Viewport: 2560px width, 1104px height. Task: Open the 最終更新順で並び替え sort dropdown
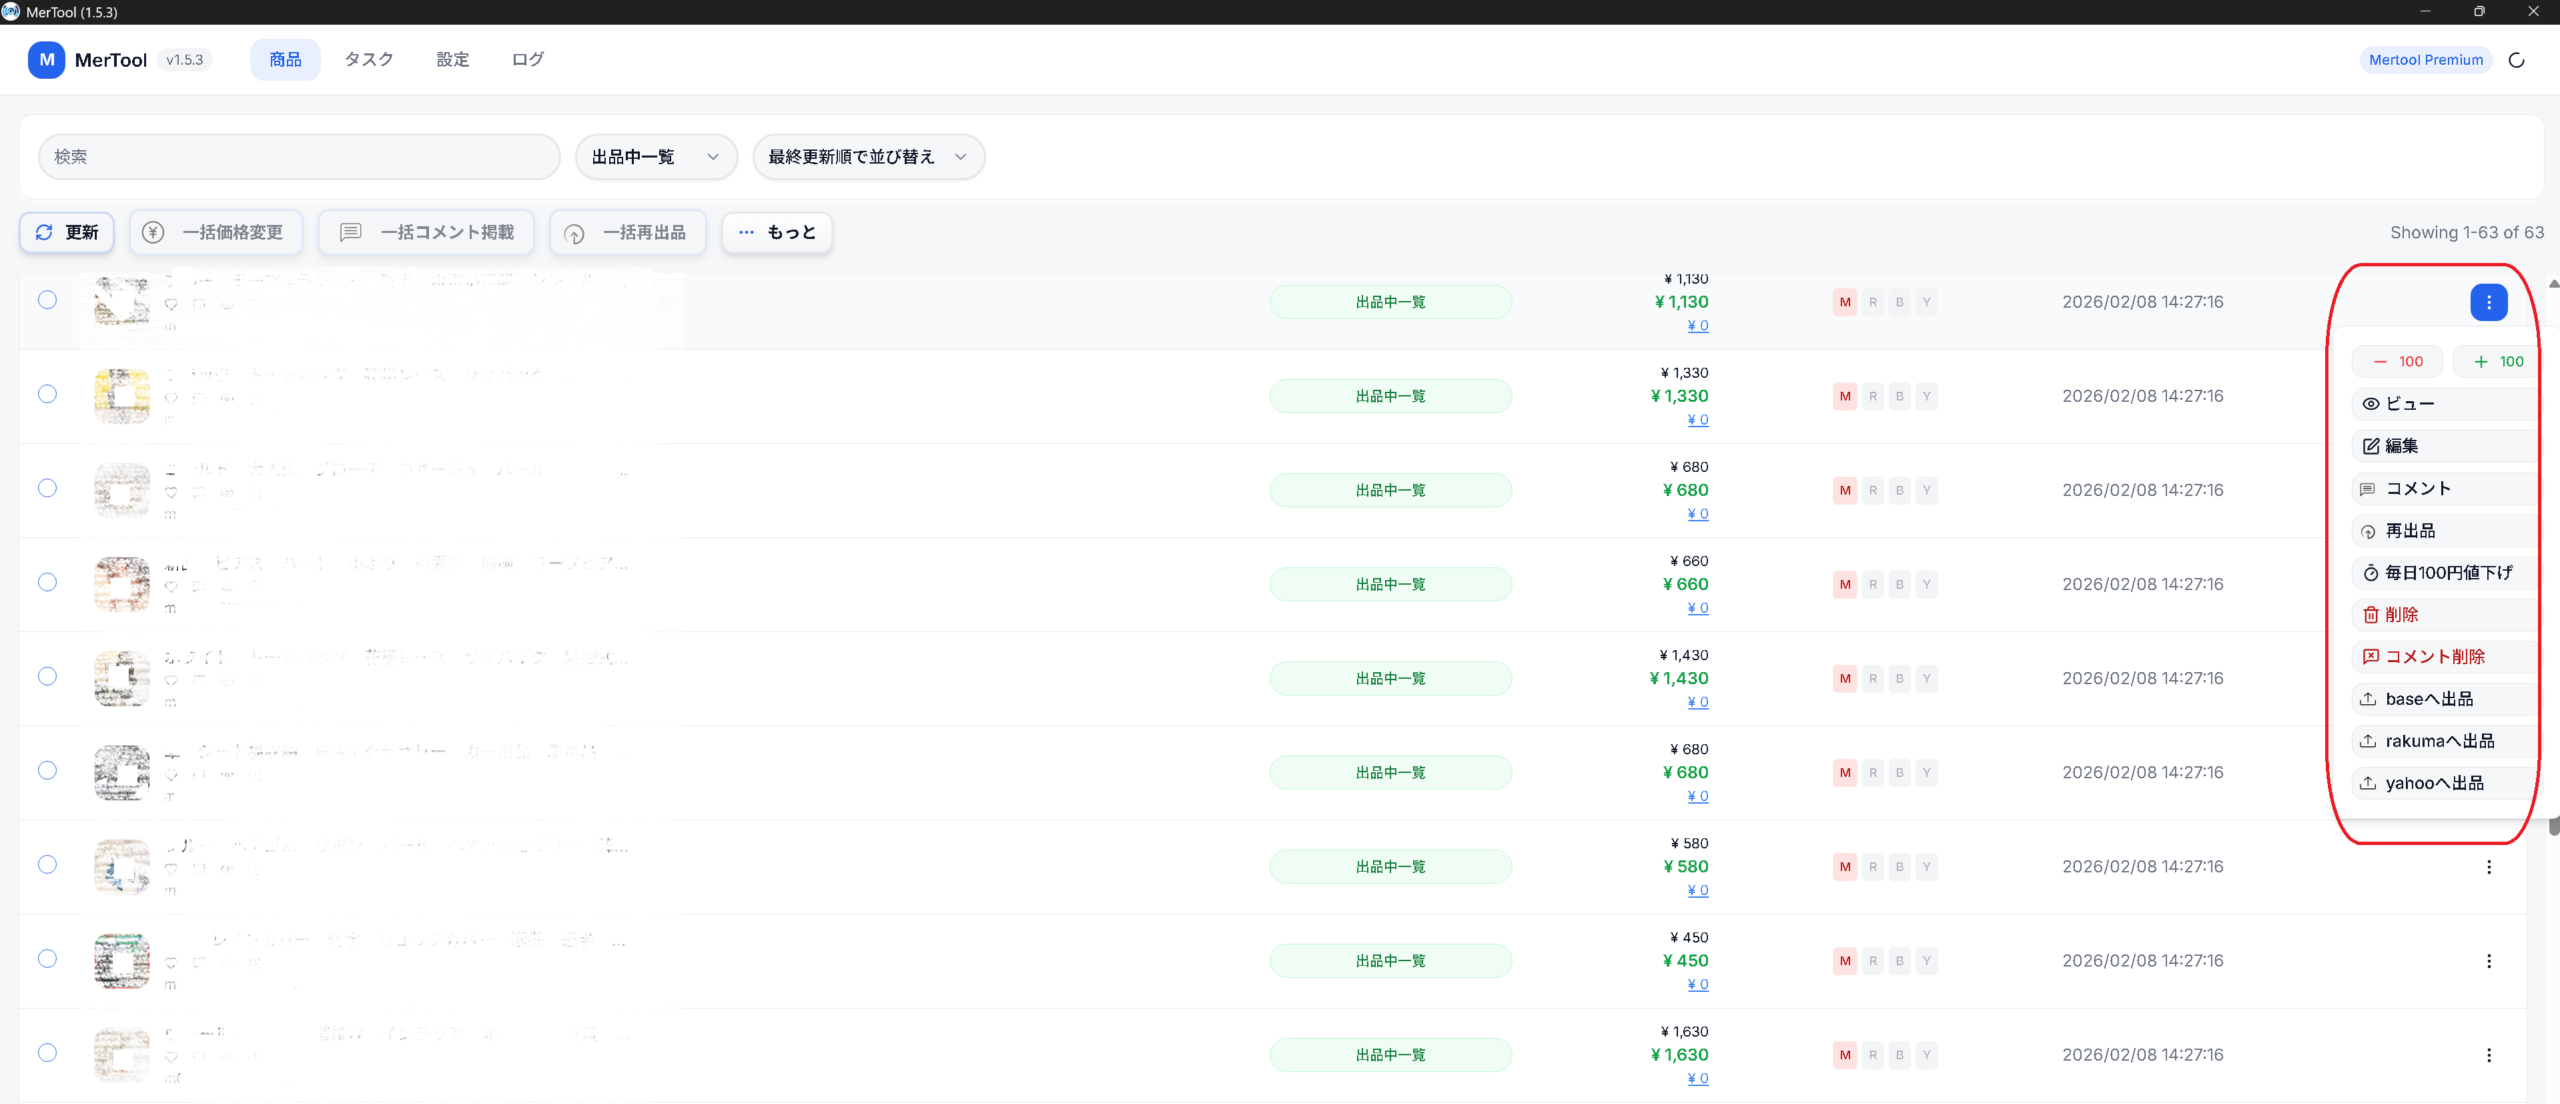coord(867,157)
